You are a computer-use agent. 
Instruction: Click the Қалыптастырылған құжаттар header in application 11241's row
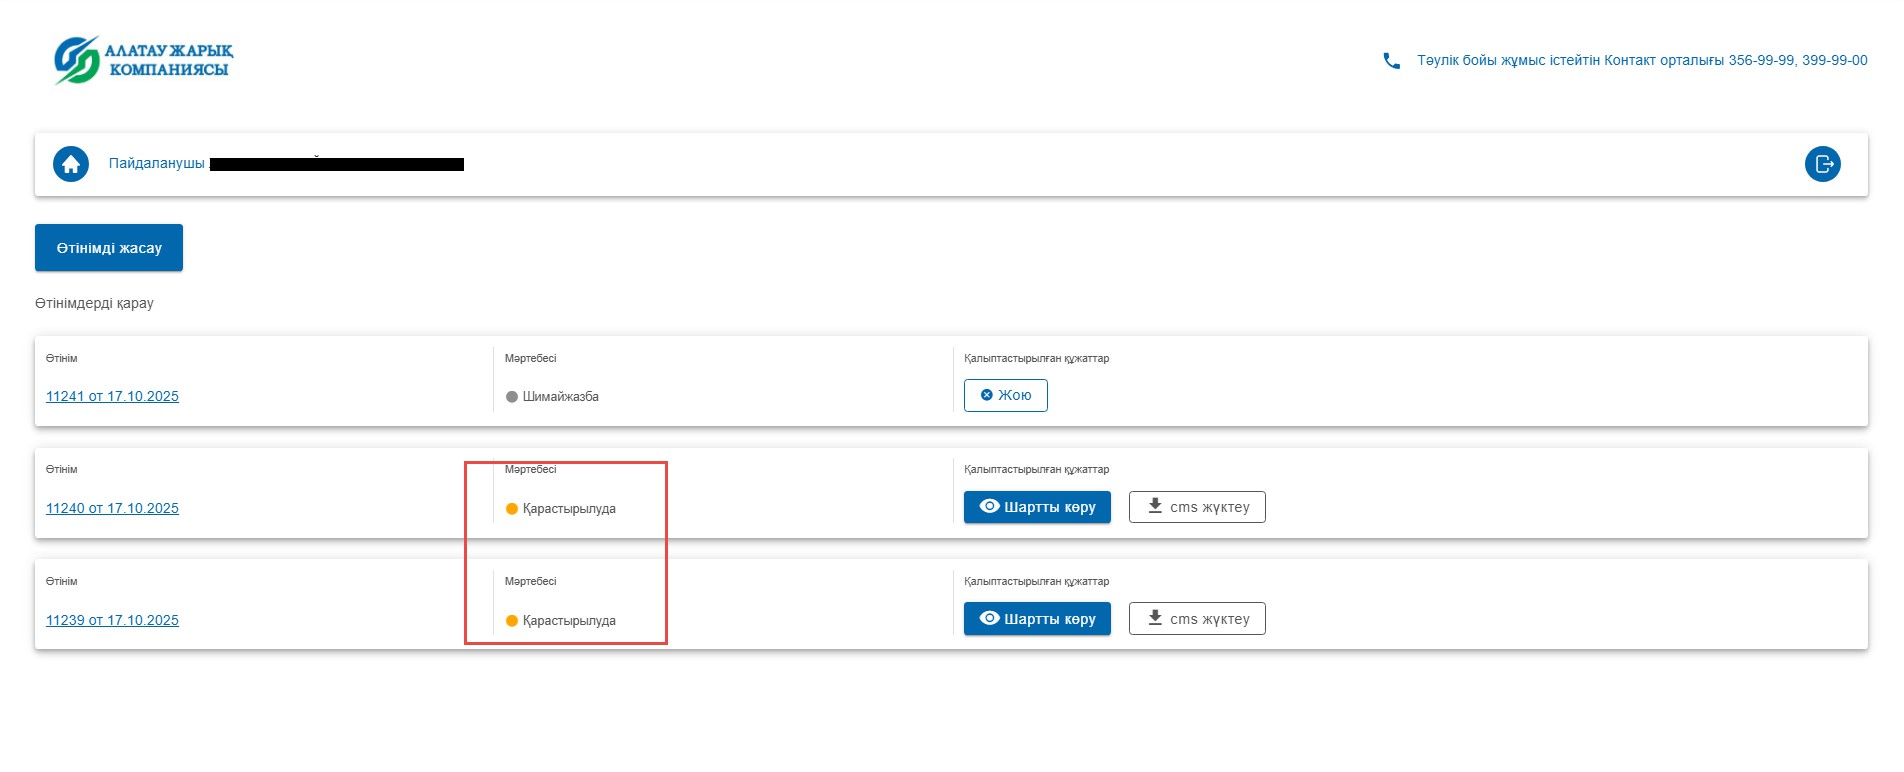coord(1036,358)
